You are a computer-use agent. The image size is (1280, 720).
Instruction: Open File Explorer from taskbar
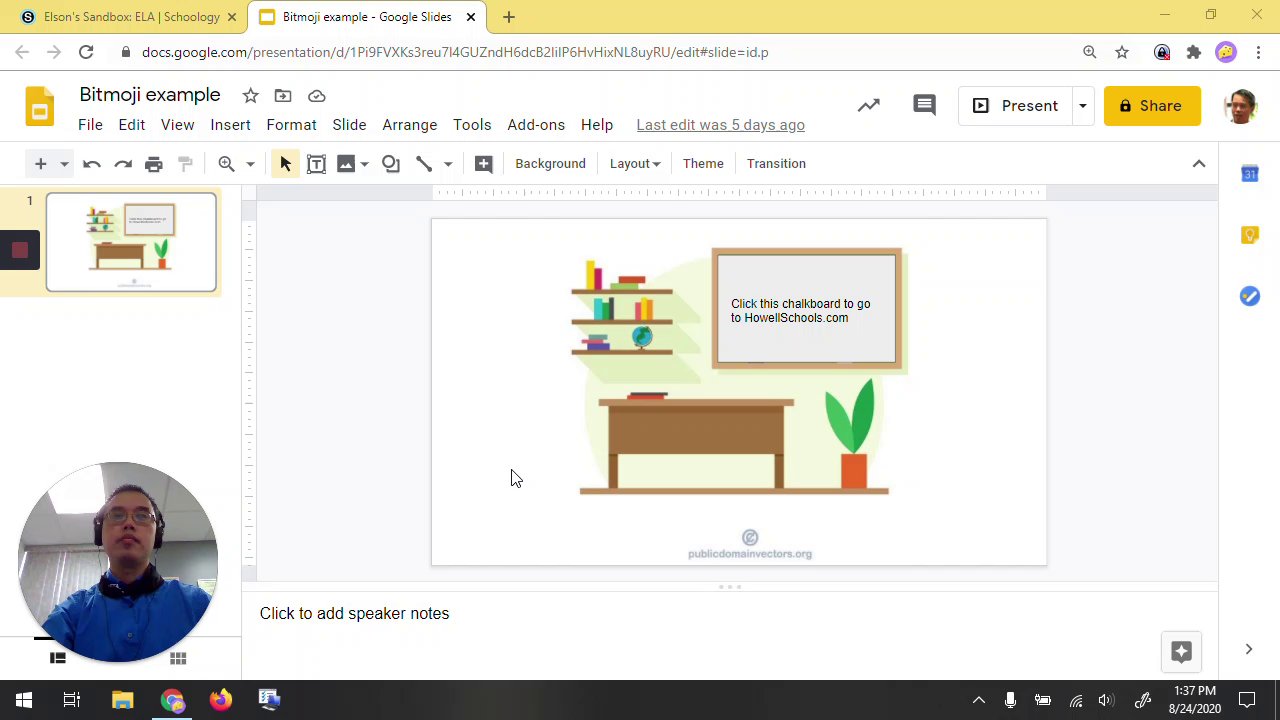click(122, 700)
